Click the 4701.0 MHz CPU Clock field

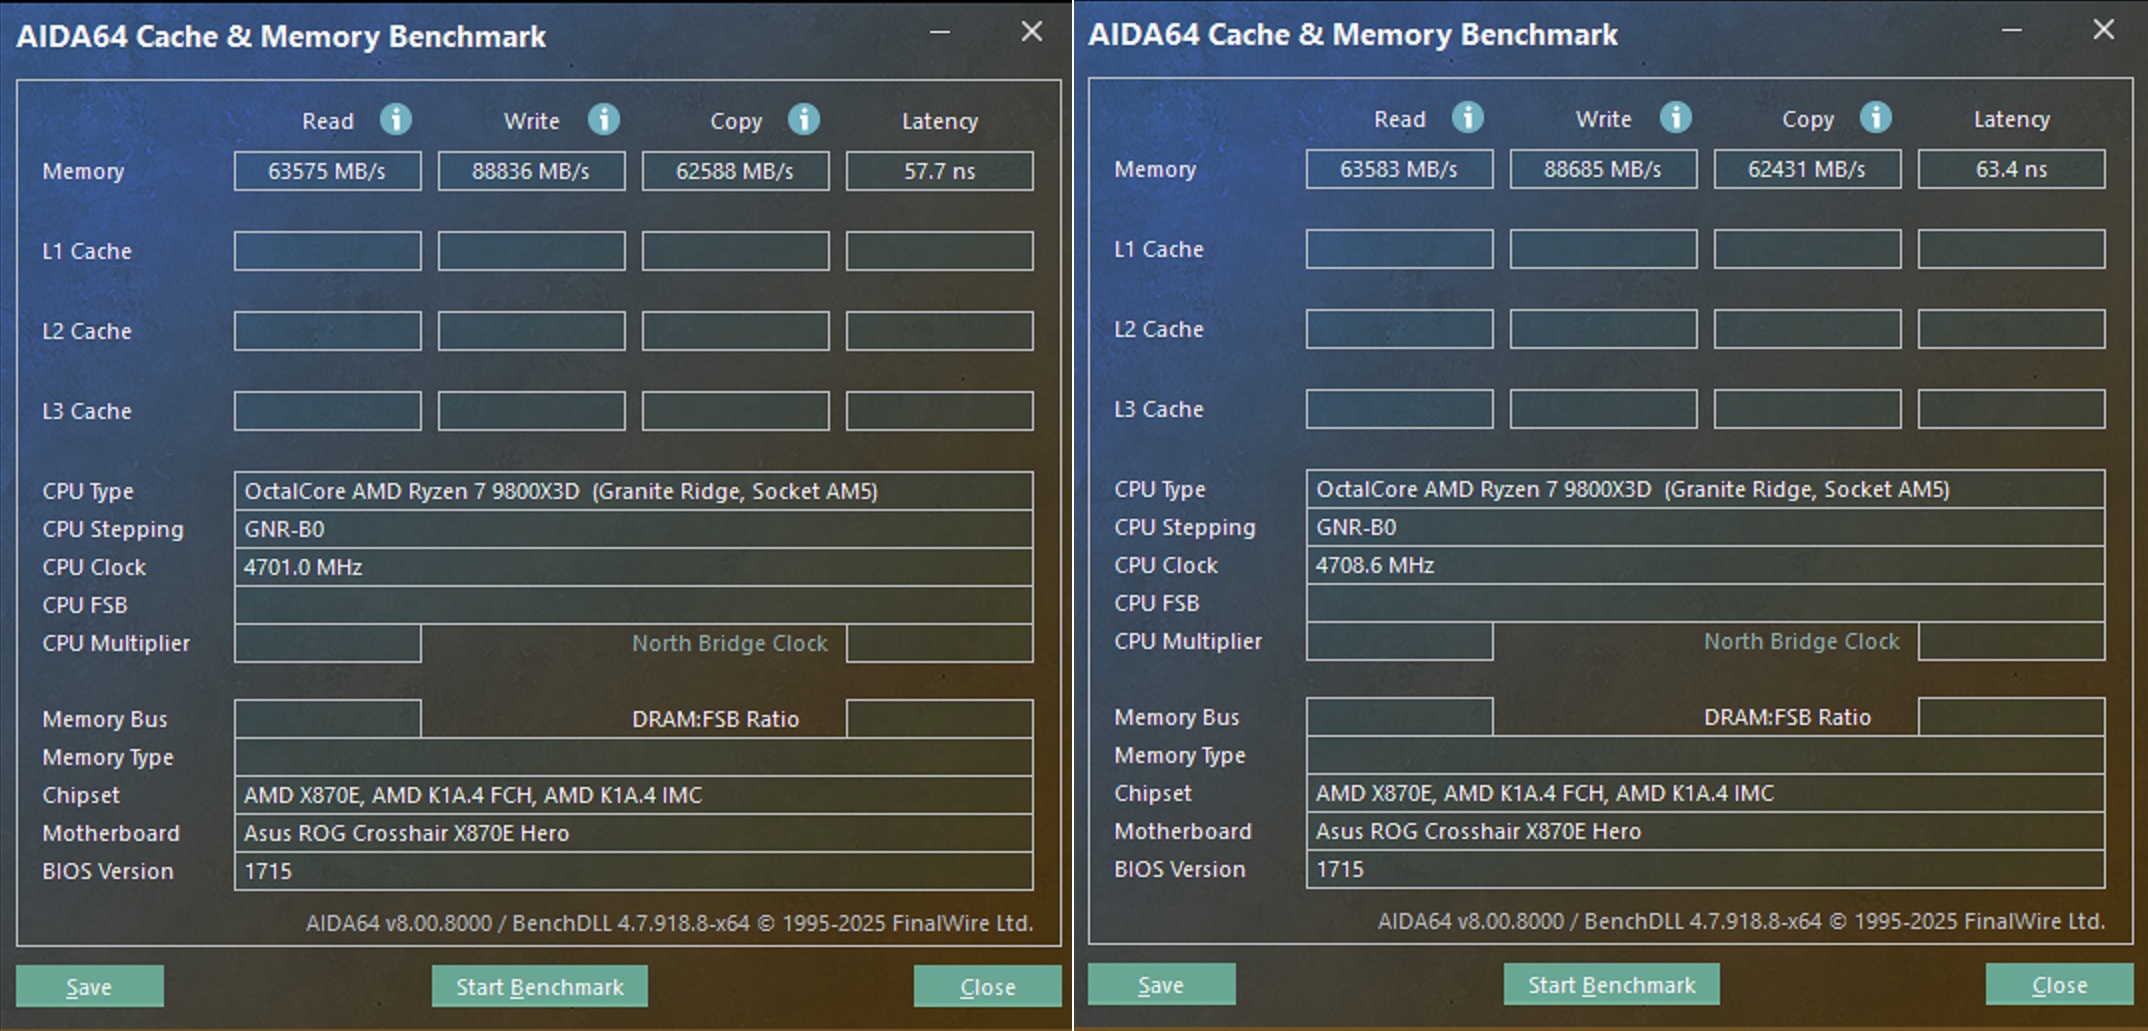point(633,567)
